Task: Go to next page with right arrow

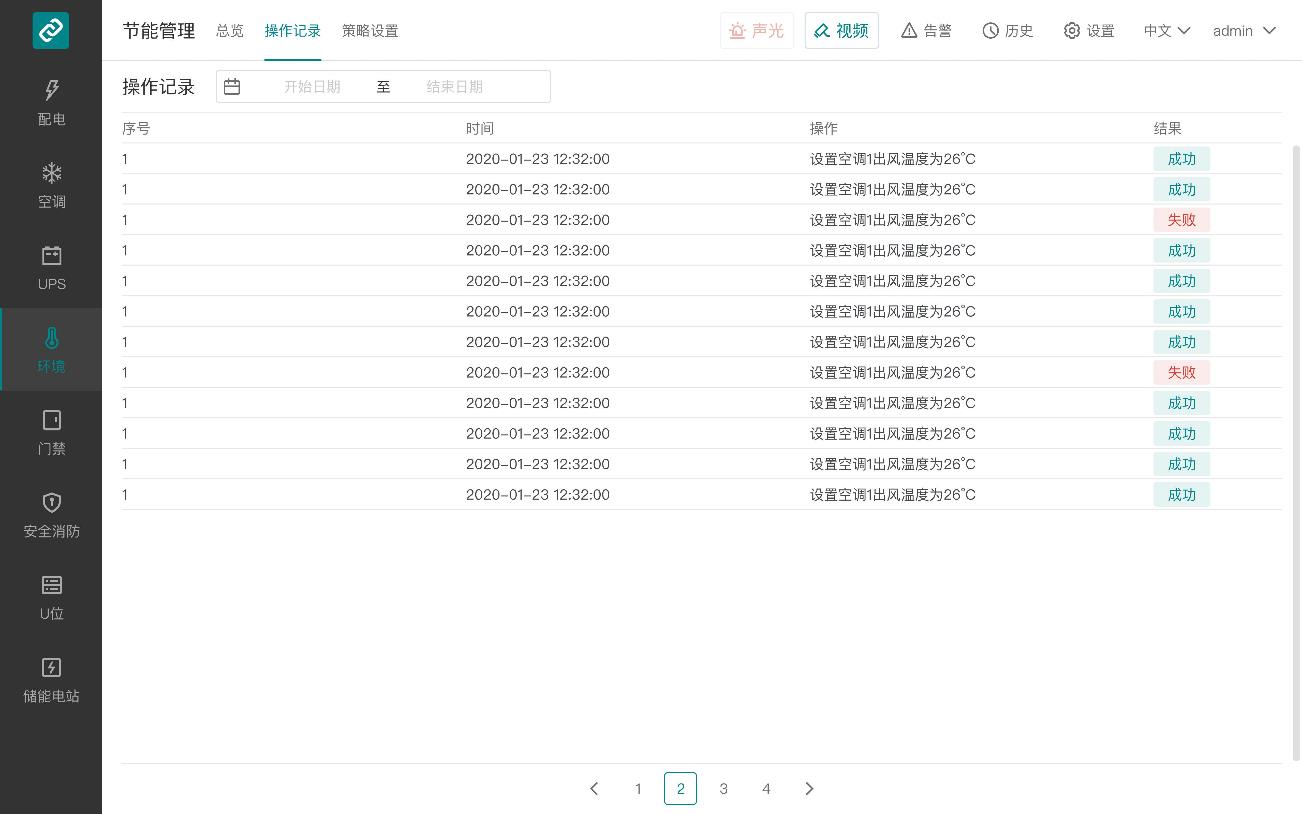Action: [x=809, y=789]
